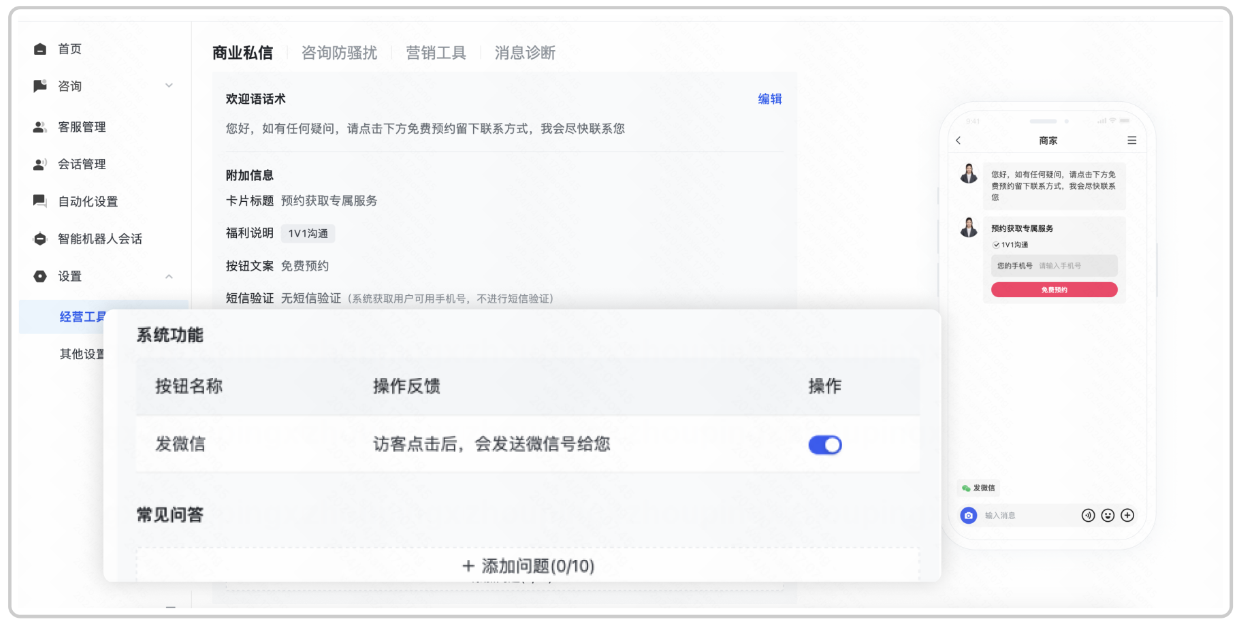Collapse the 设置 sidebar section
Viewport: 1243px width, 623px height.
[x=169, y=276]
